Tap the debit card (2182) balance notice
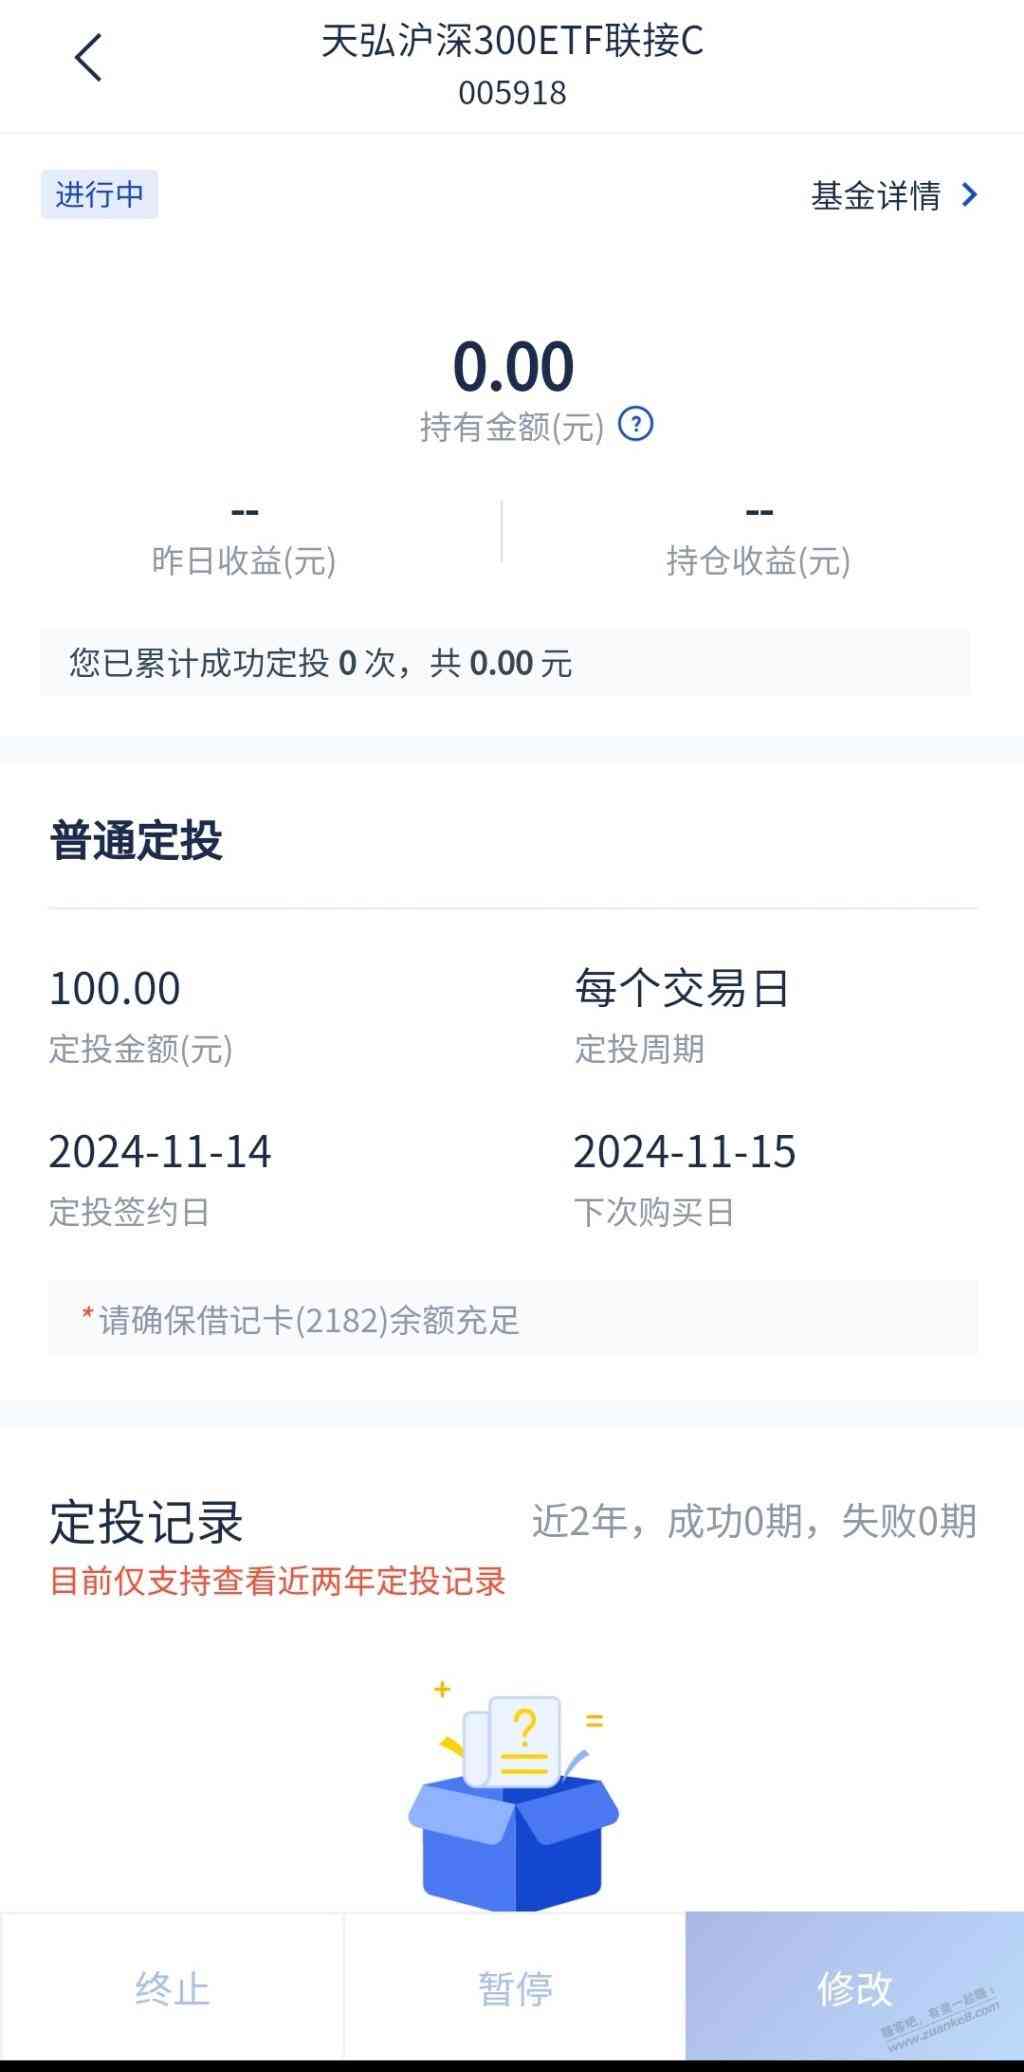Screen dimensions: 1024x2072 click(513, 1319)
